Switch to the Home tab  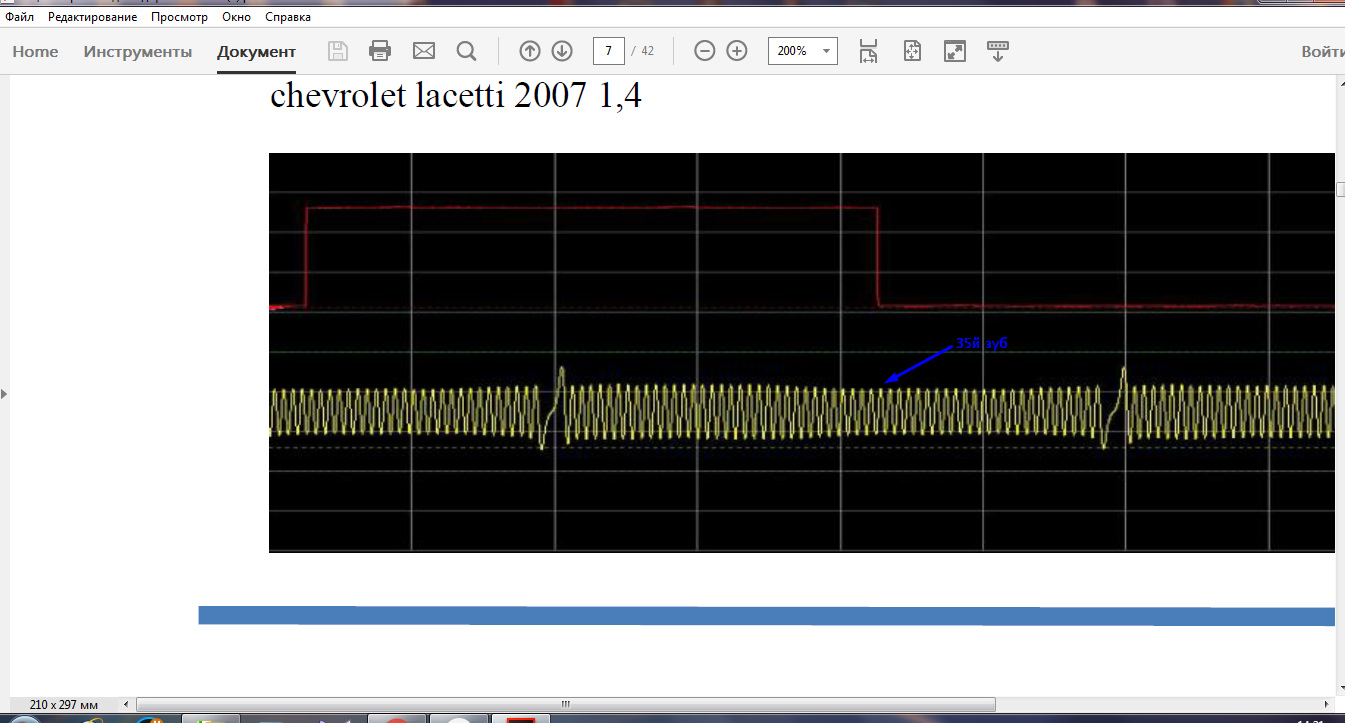35,52
